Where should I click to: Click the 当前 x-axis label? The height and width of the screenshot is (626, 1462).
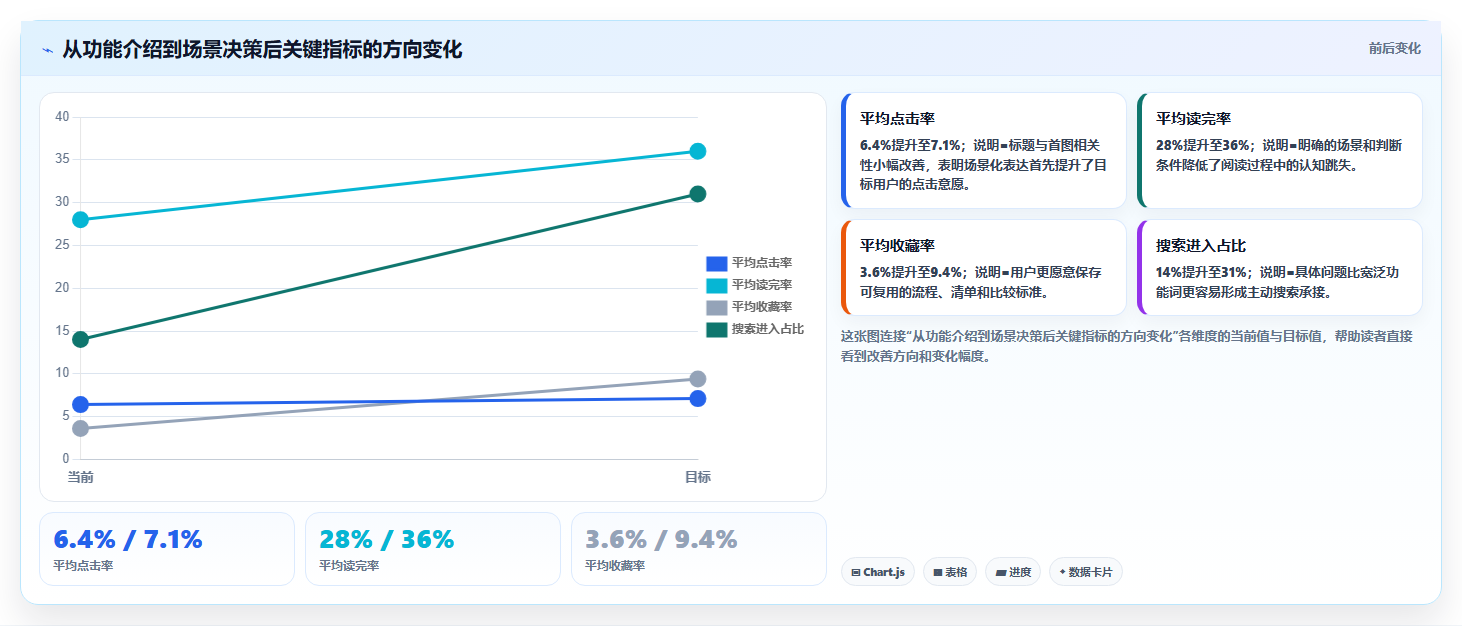81,477
